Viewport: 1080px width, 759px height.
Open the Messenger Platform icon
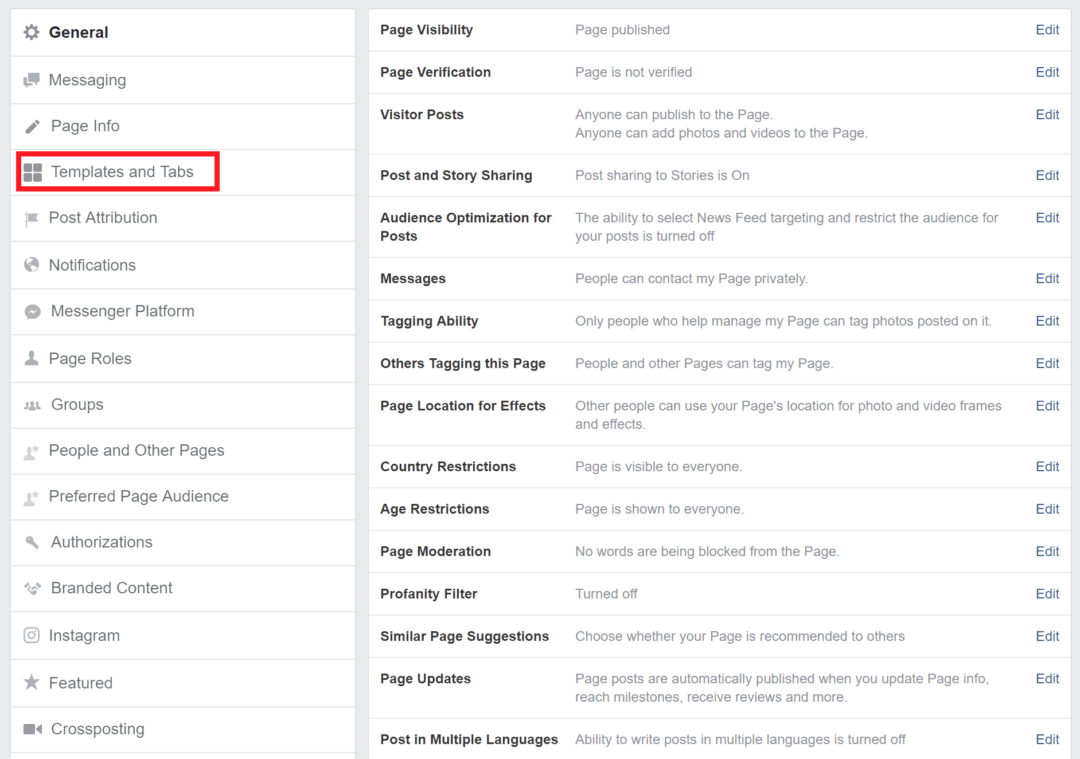[x=31, y=311]
